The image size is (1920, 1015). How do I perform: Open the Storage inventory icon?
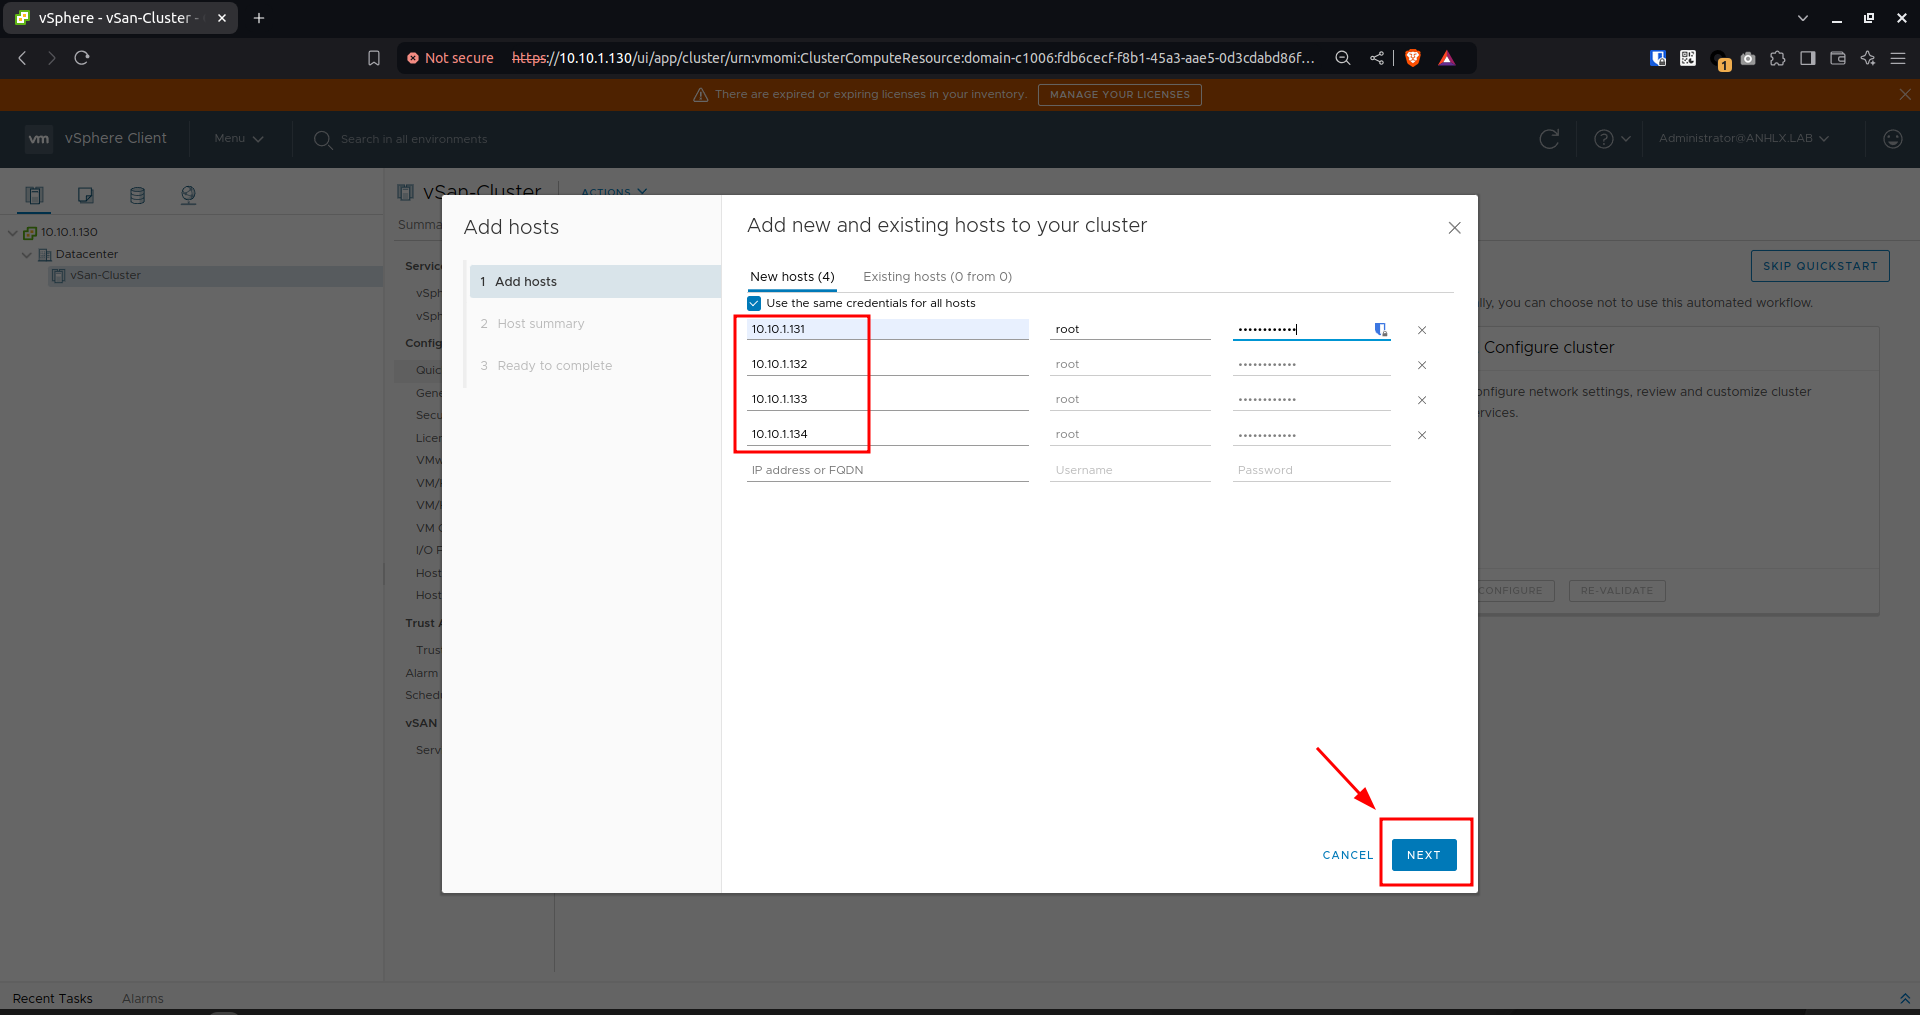137,195
